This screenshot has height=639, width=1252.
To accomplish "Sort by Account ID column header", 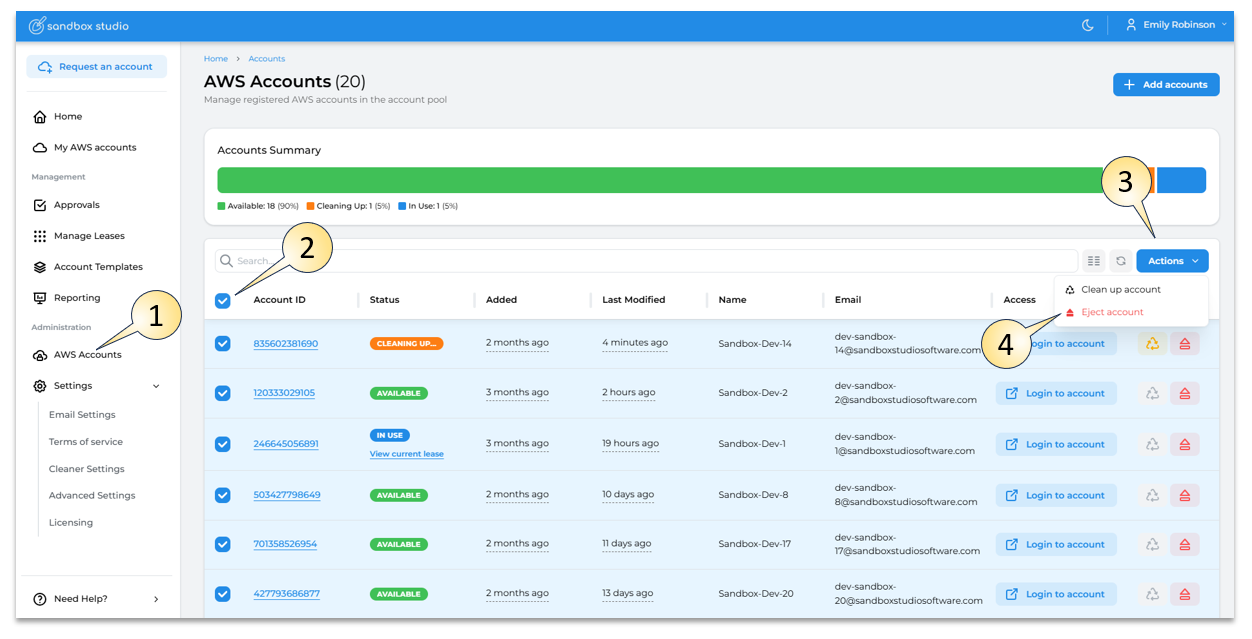I will [x=280, y=300].
